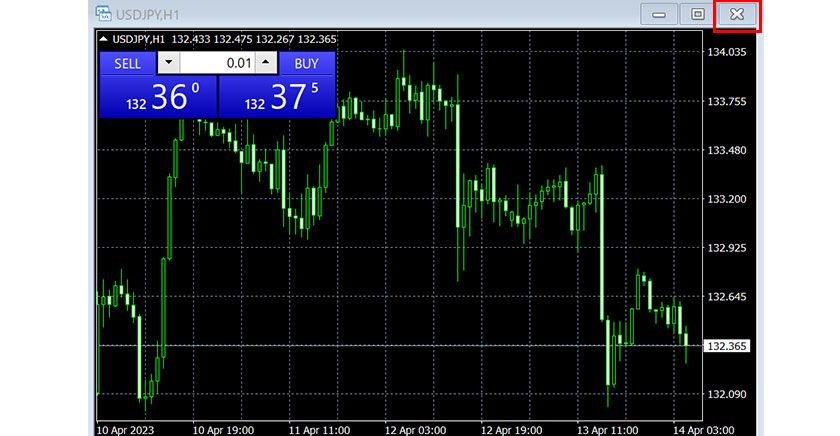Click the 0.01 lot volume input field
Image resolution: width=840 pixels, height=436 pixels.
tap(217, 63)
